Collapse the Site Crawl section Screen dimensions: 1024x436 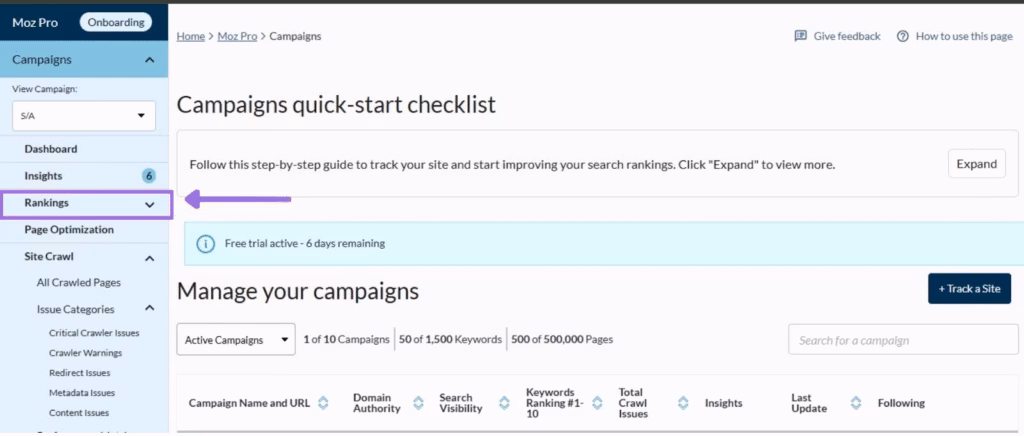[150, 258]
